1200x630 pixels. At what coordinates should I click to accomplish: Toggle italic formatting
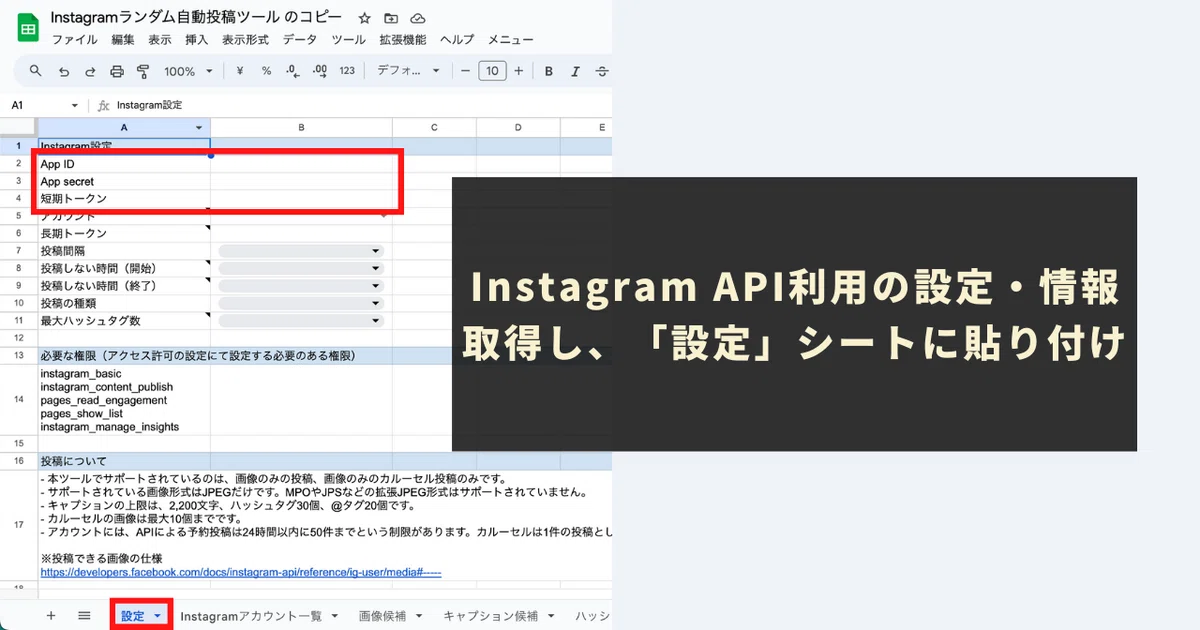pos(575,71)
